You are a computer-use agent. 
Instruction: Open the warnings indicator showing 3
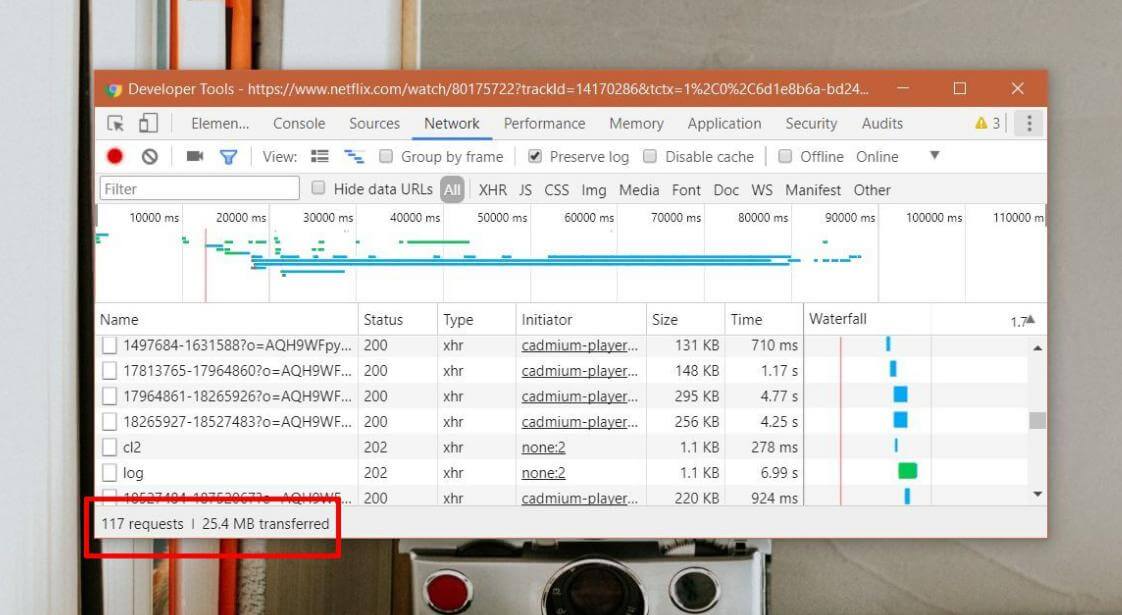pos(987,123)
